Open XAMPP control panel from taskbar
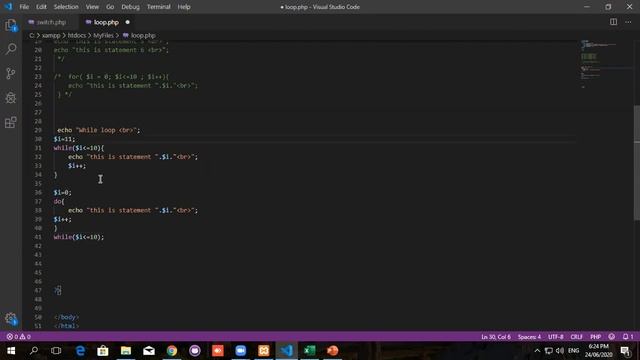 [264, 351]
